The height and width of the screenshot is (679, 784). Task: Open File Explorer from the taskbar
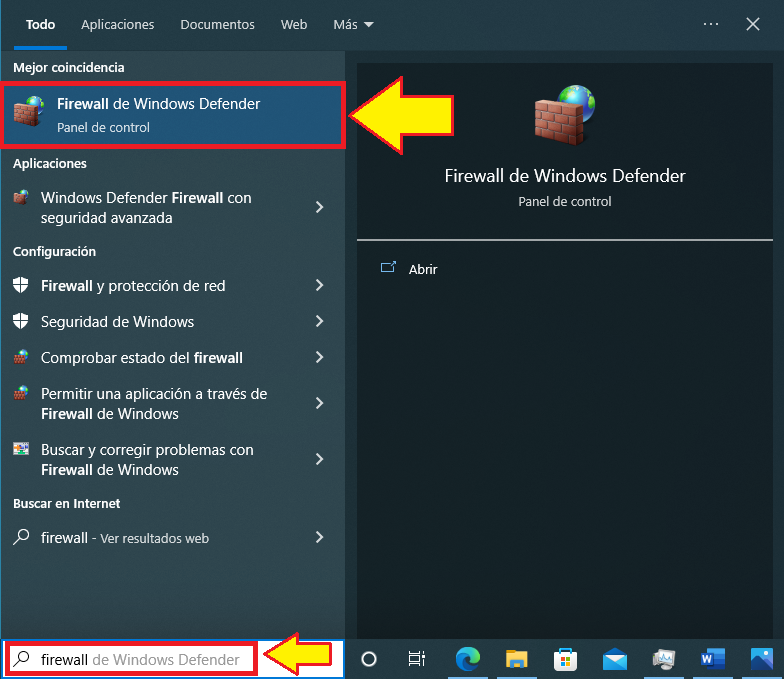516,659
